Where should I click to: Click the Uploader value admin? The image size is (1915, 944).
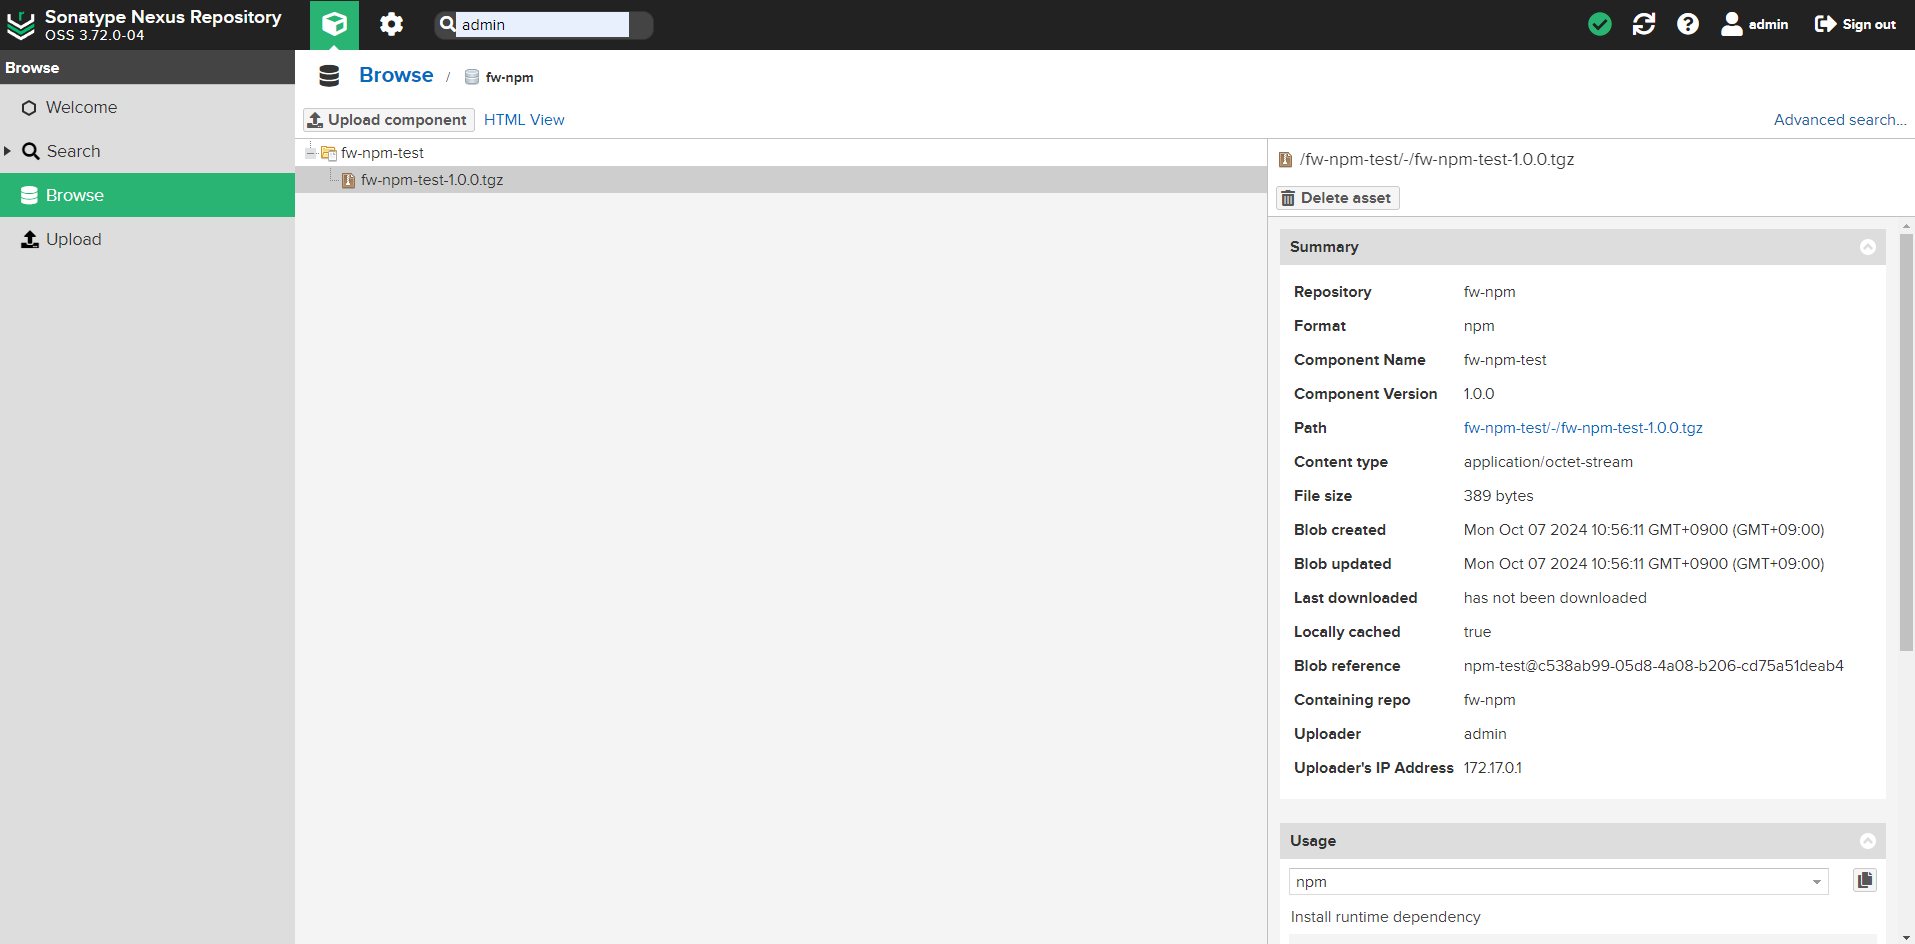click(1485, 734)
